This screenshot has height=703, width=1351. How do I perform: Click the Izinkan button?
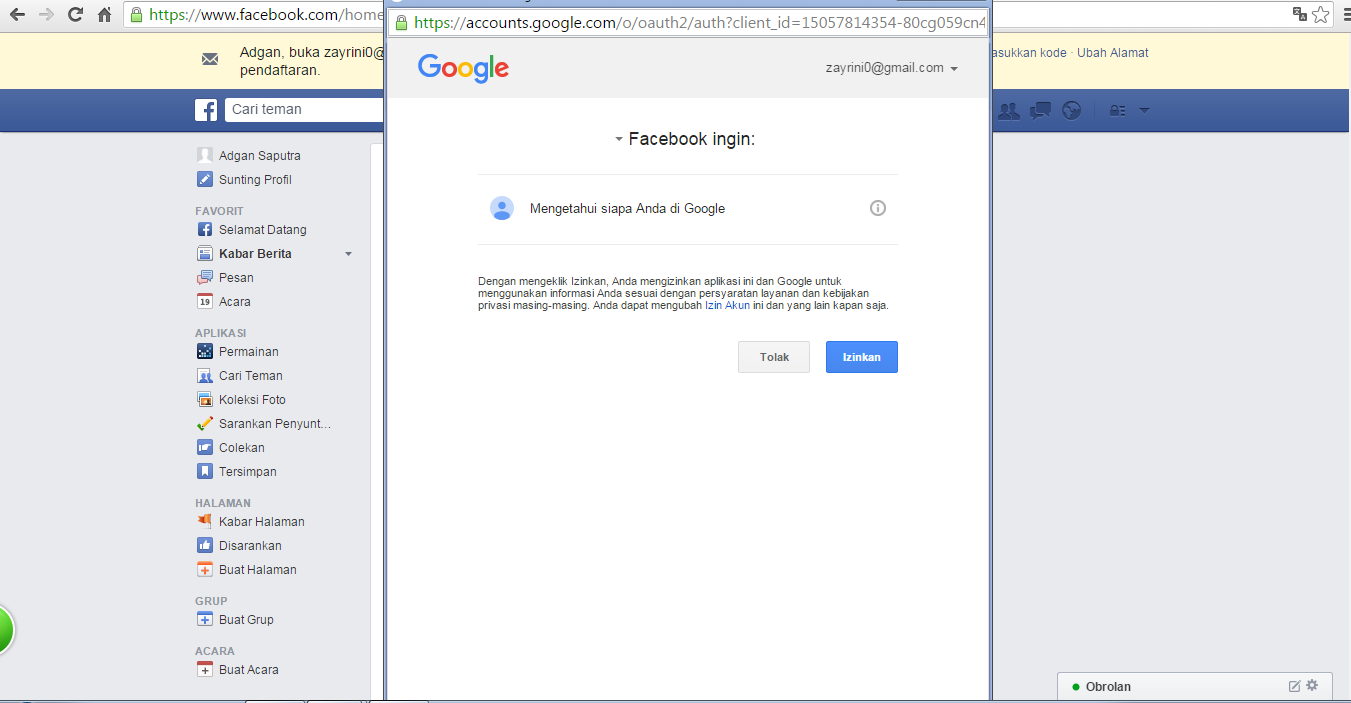pyautogui.click(x=862, y=357)
